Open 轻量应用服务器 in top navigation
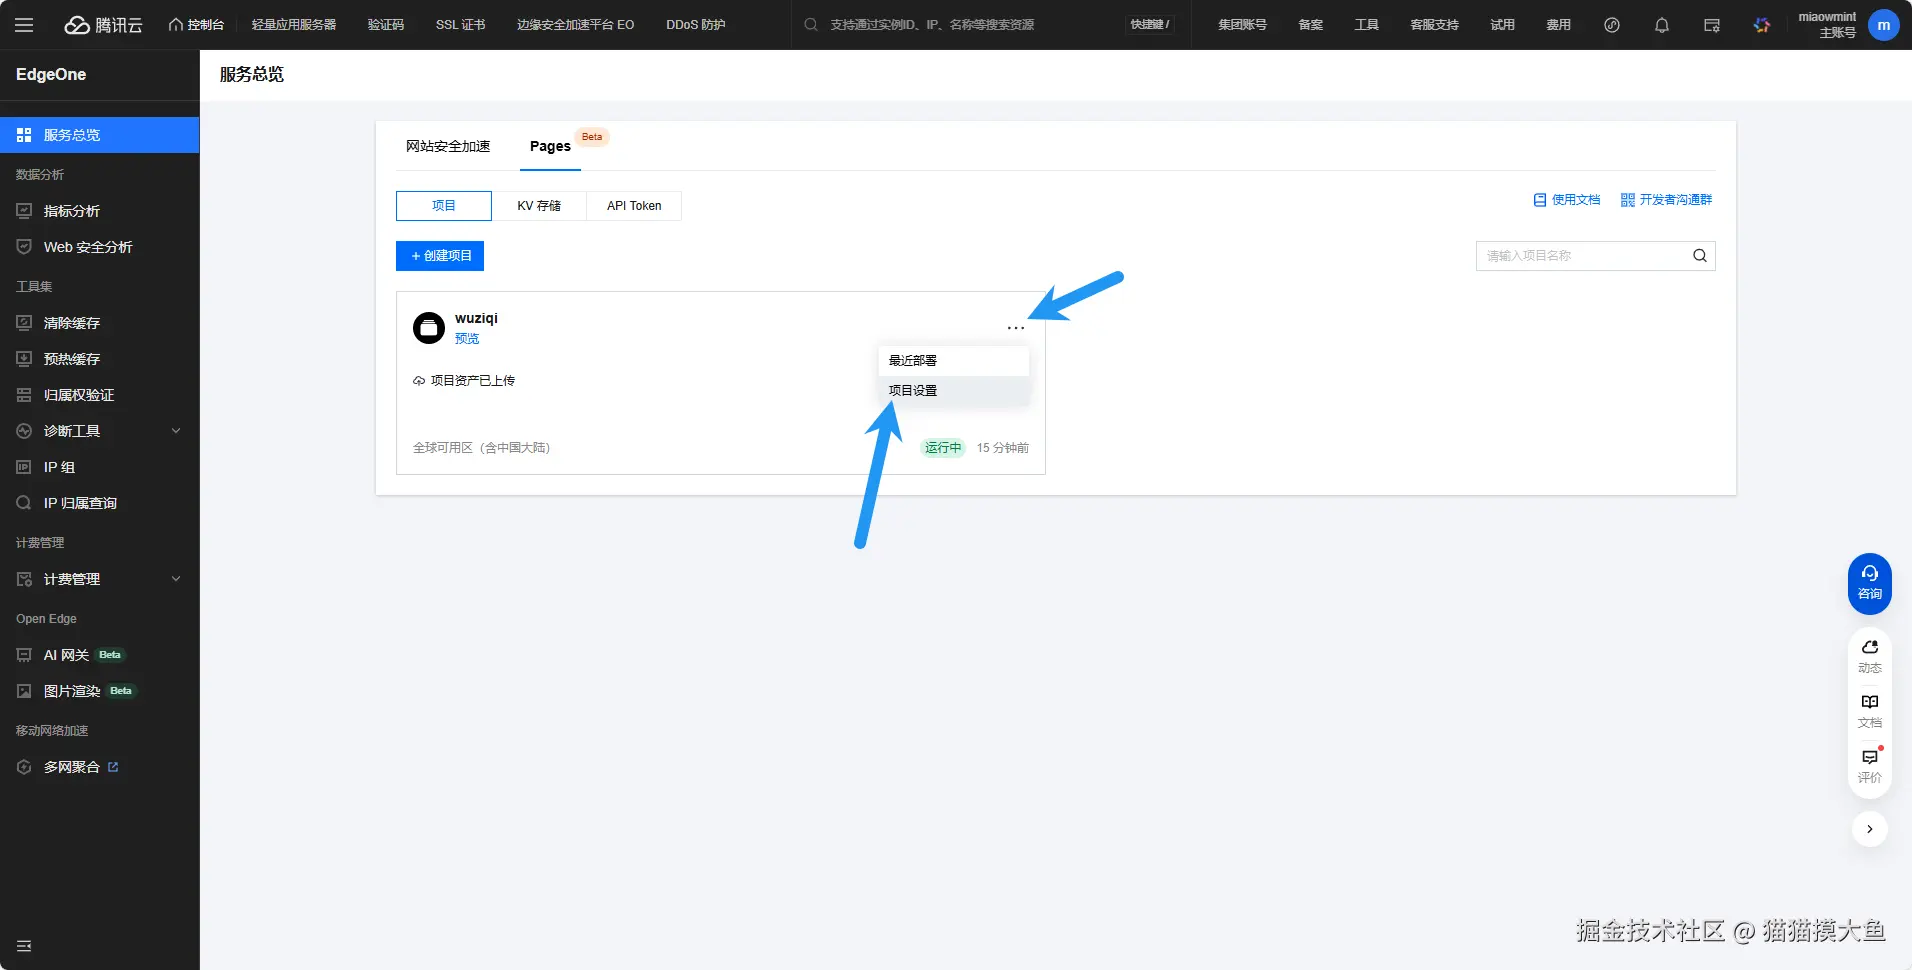 pyautogui.click(x=294, y=25)
